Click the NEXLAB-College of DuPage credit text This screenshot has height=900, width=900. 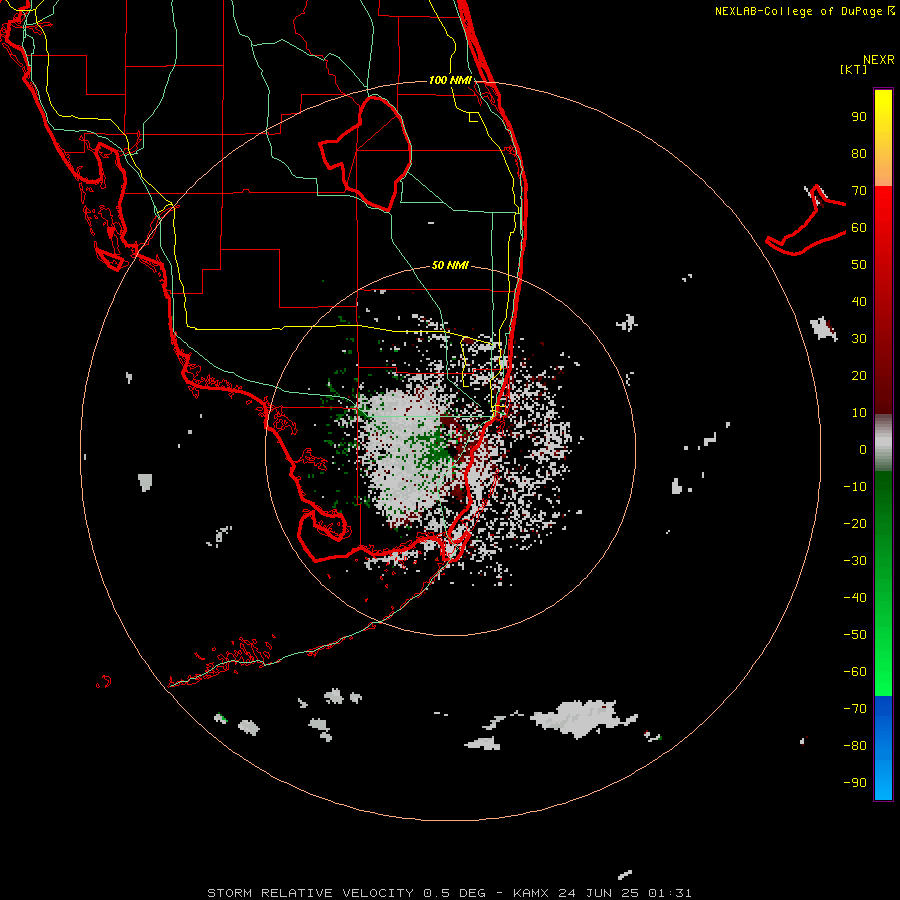805,11
